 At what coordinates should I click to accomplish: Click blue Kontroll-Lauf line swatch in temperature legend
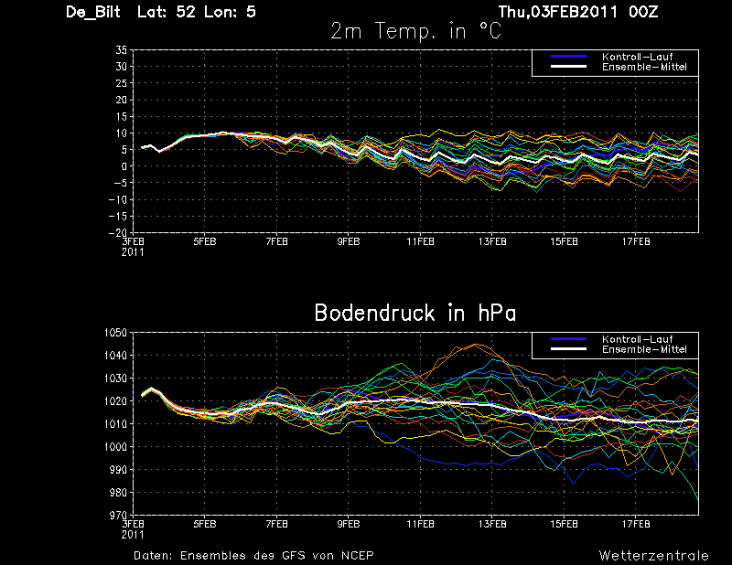(569, 56)
